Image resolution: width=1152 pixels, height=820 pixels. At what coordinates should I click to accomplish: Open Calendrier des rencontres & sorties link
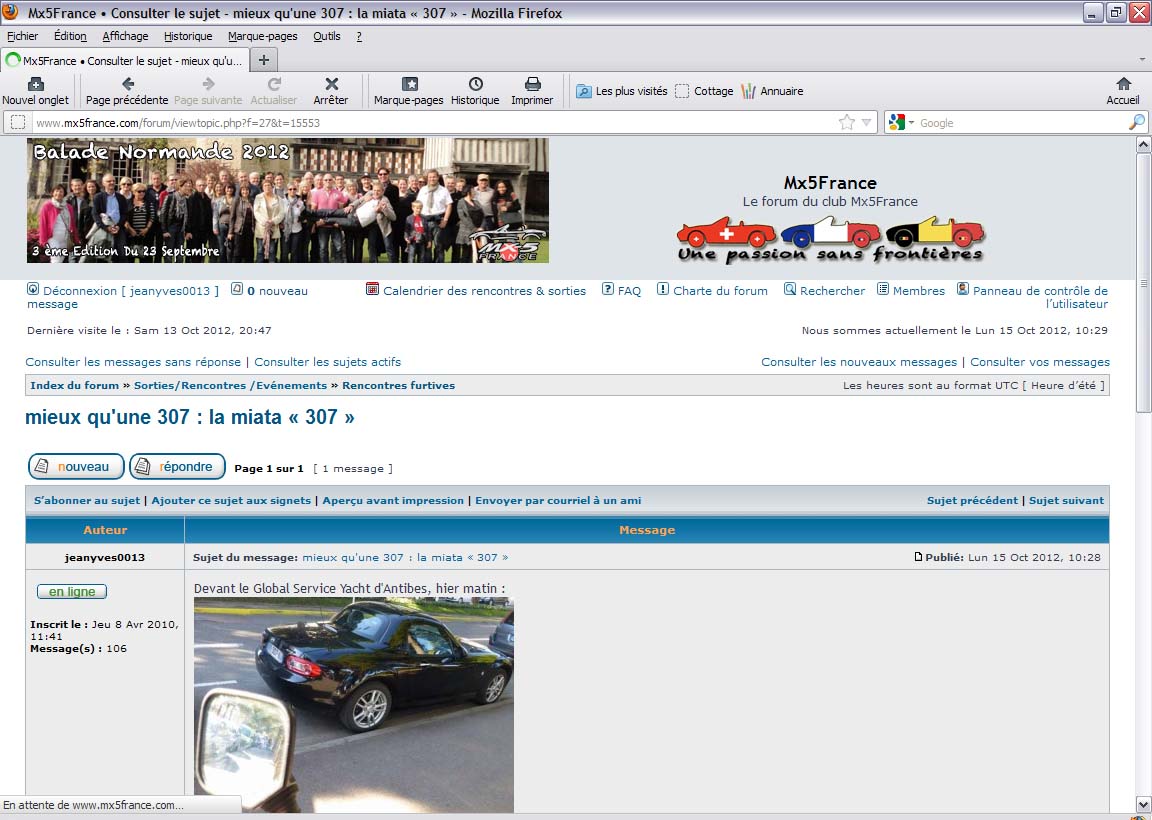(484, 291)
